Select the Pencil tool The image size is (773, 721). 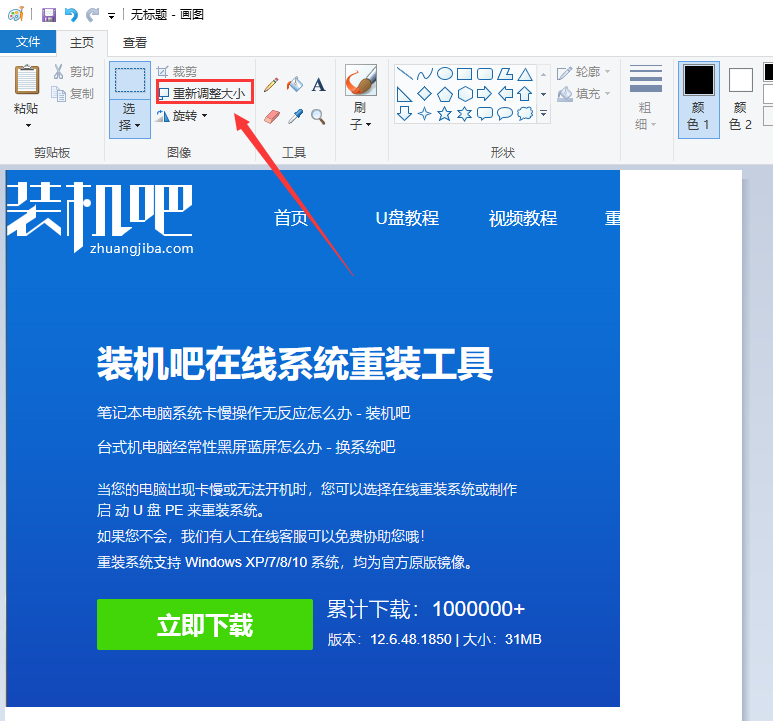(x=270, y=86)
